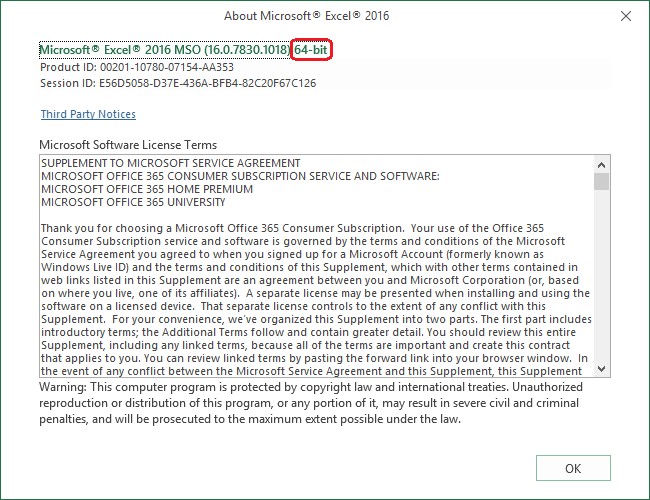This screenshot has width=650, height=500.
Task: Select the Excel 2016 MSO version text
Action: pos(164,50)
